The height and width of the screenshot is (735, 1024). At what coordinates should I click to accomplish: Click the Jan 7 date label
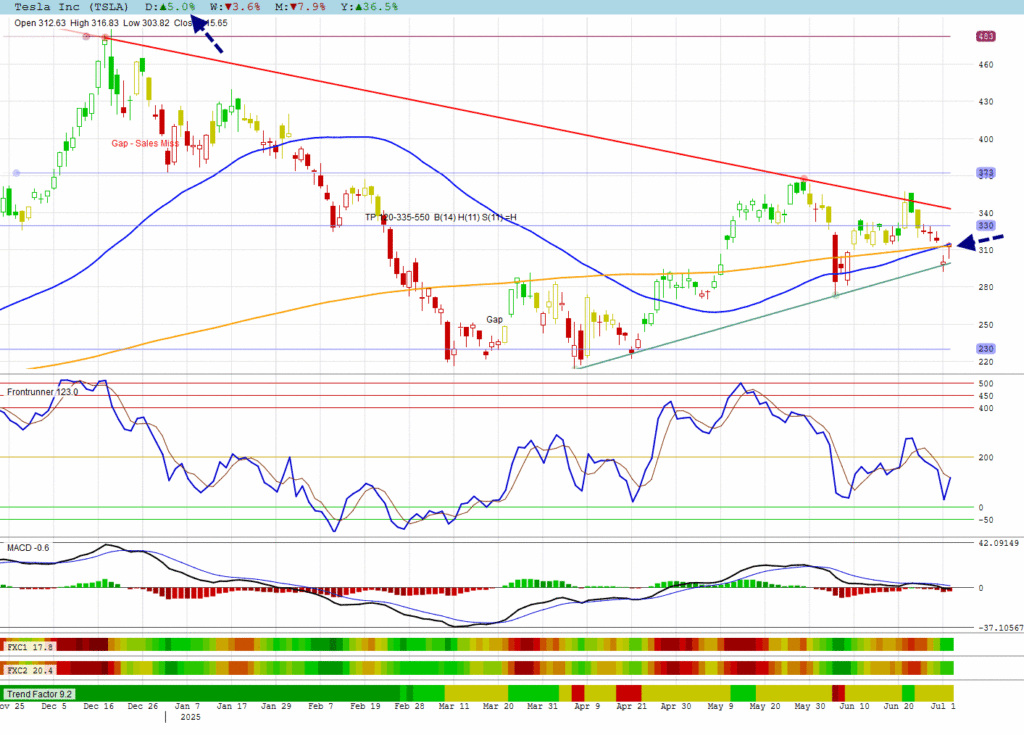click(x=187, y=706)
